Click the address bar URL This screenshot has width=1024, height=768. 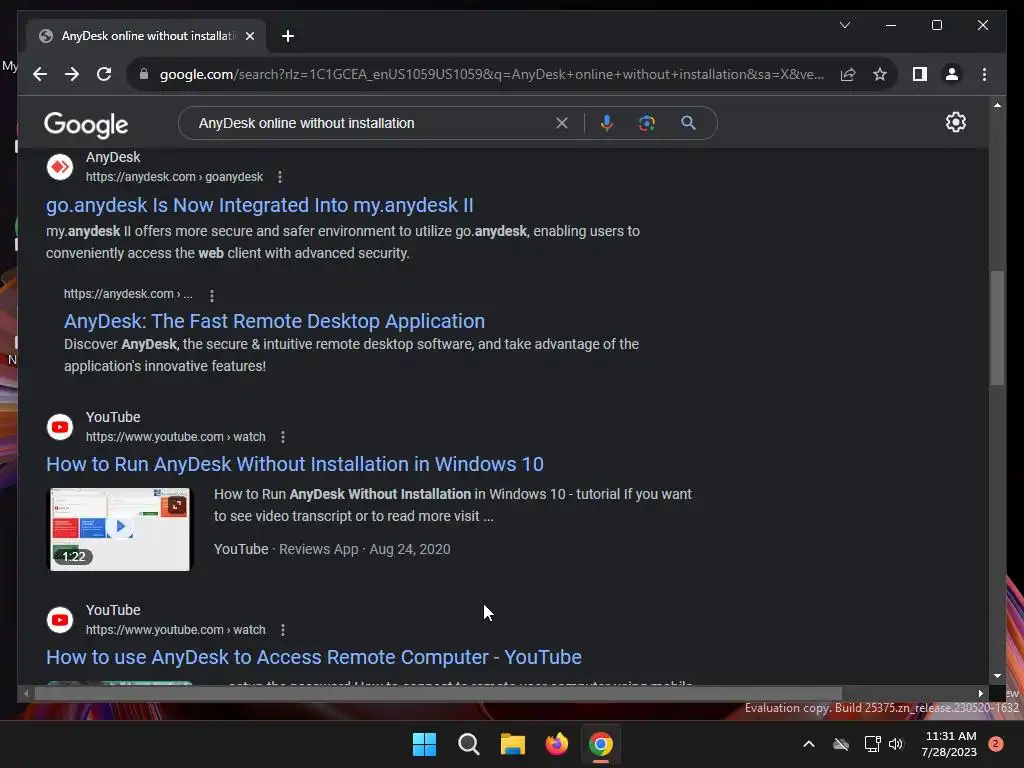pyautogui.click(x=491, y=74)
